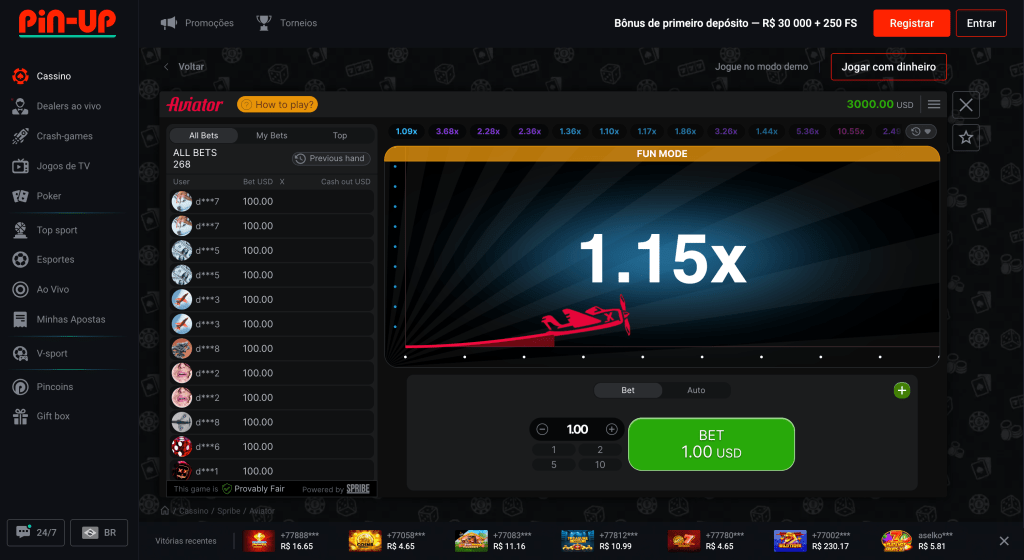Click the red Registrar button
The width and height of the screenshot is (1024, 560).
pyautogui.click(x=911, y=23)
